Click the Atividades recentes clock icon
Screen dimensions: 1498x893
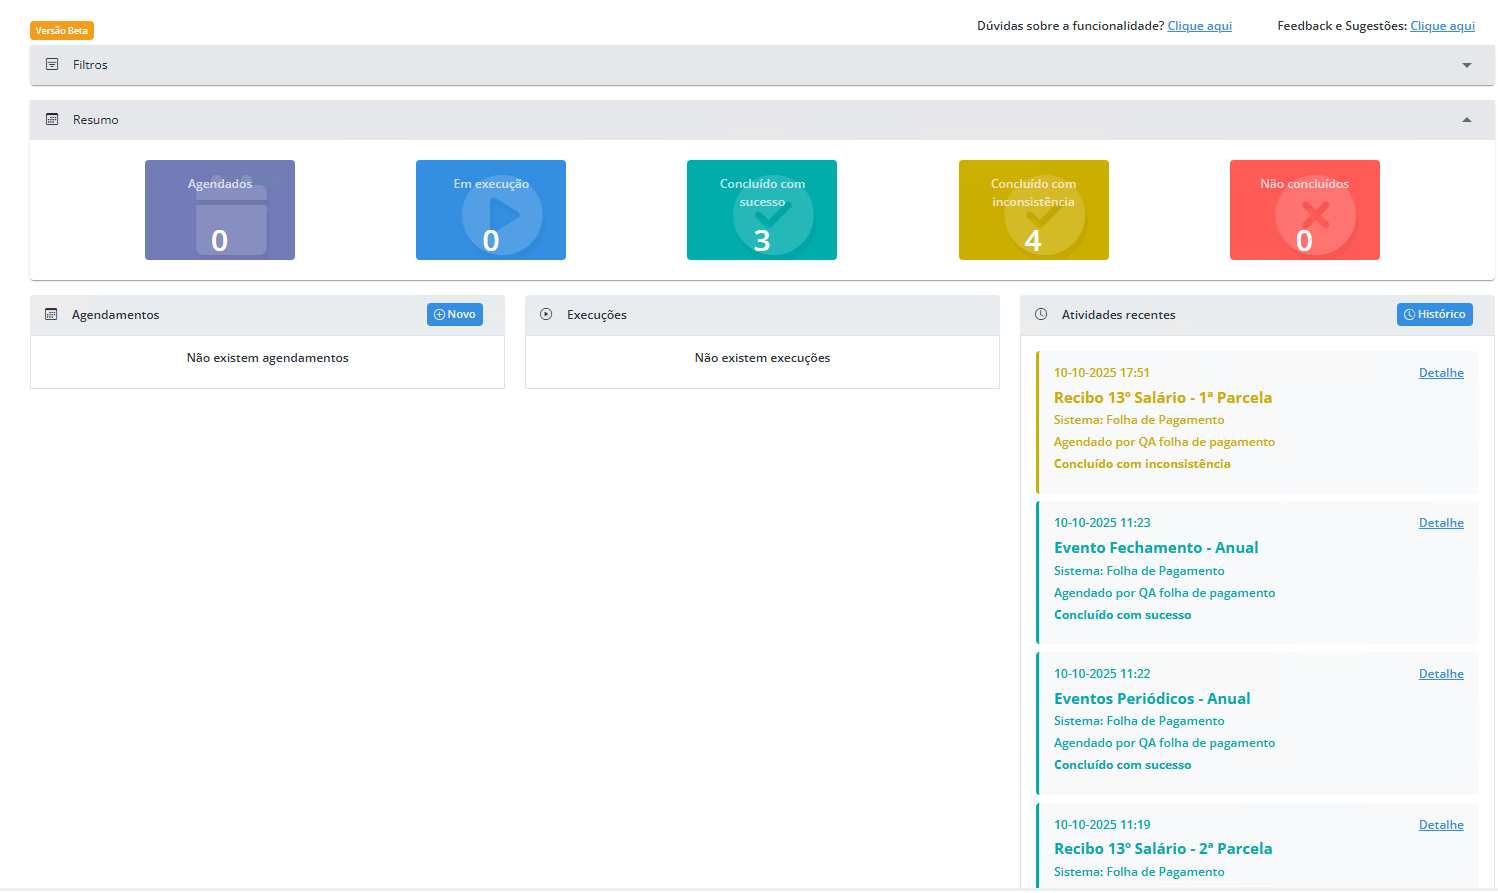tap(1041, 314)
